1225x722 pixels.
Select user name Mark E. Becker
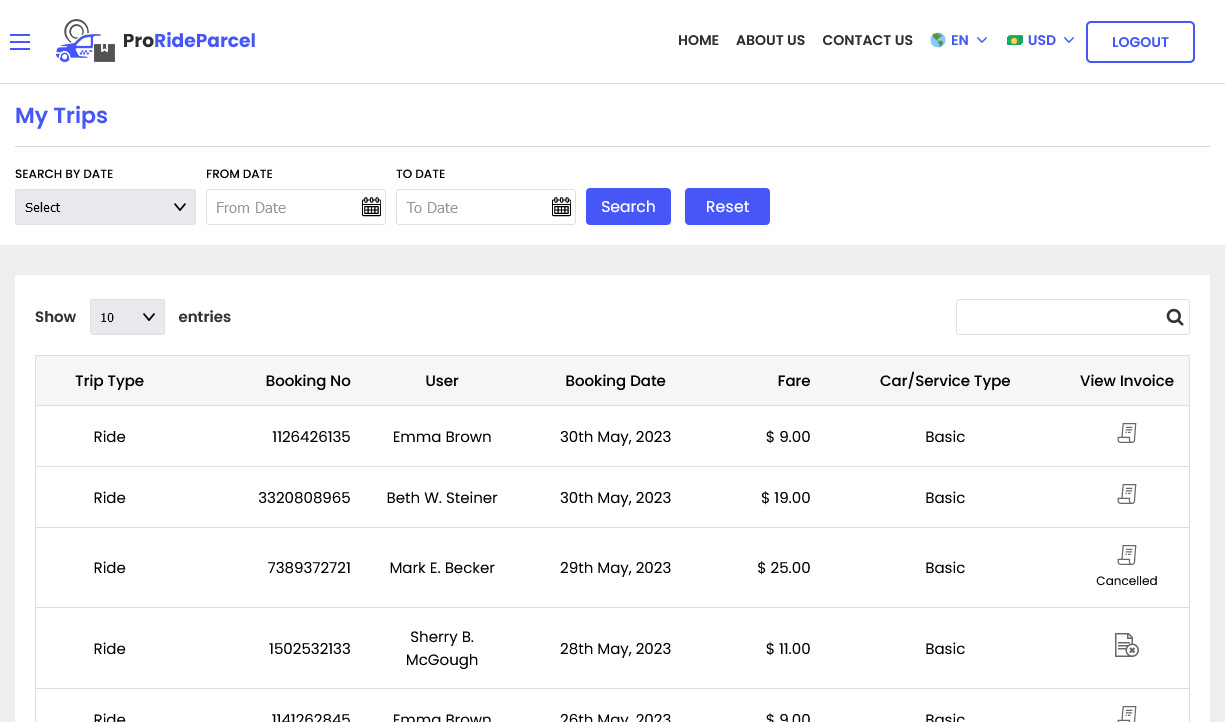pyautogui.click(x=442, y=568)
